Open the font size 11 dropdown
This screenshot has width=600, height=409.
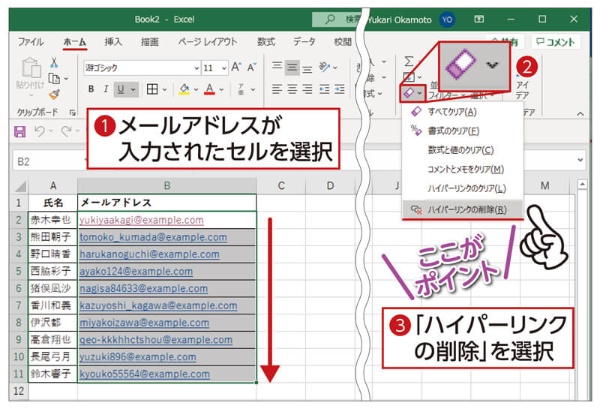[224, 68]
